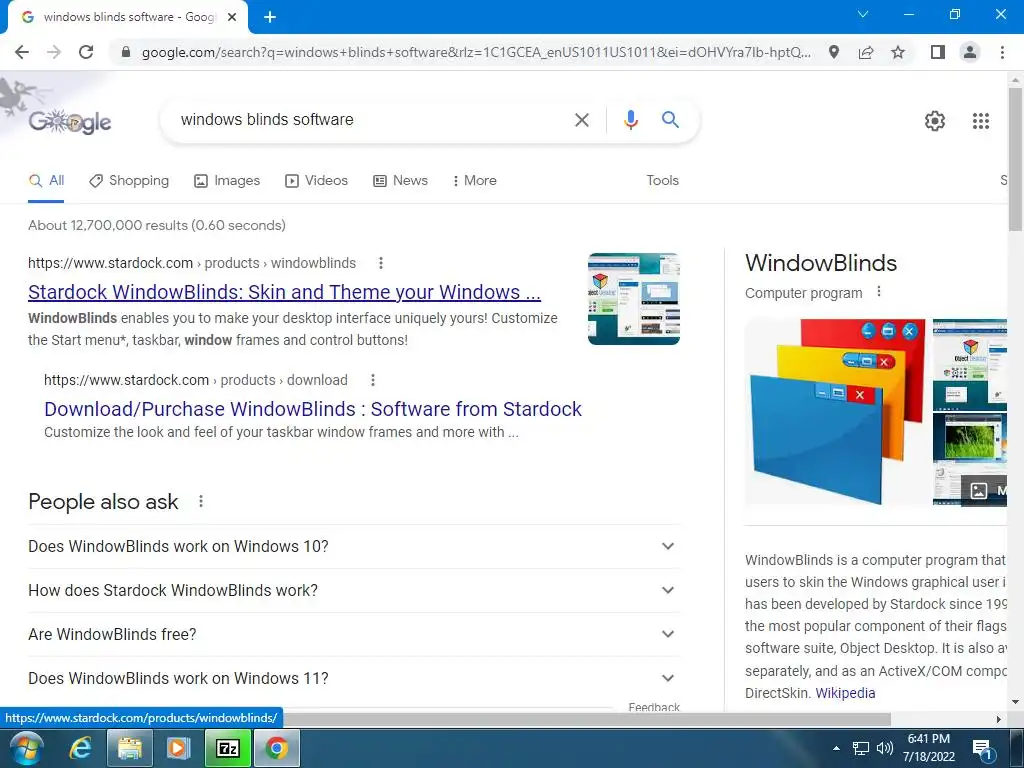Click the Feedback link under questions

point(654,707)
